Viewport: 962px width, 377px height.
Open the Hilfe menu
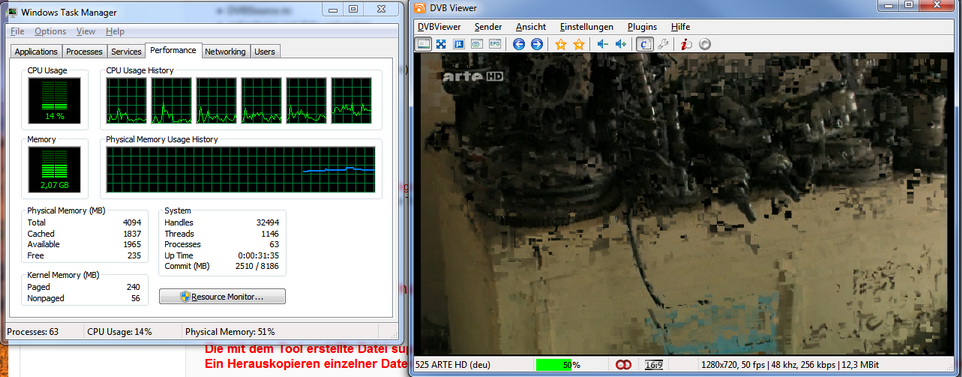point(680,27)
